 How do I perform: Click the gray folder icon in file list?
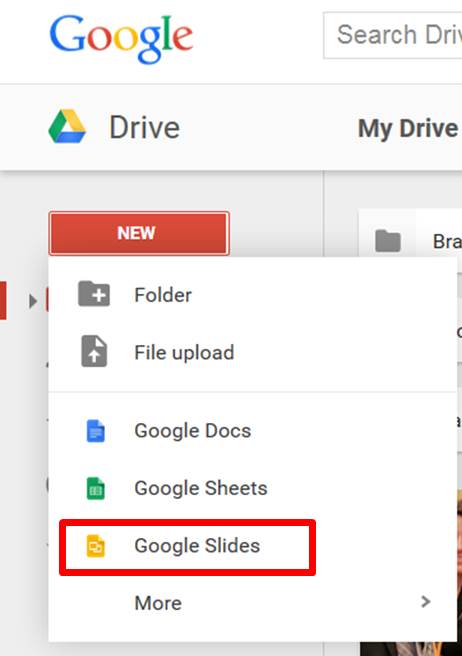click(x=388, y=241)
